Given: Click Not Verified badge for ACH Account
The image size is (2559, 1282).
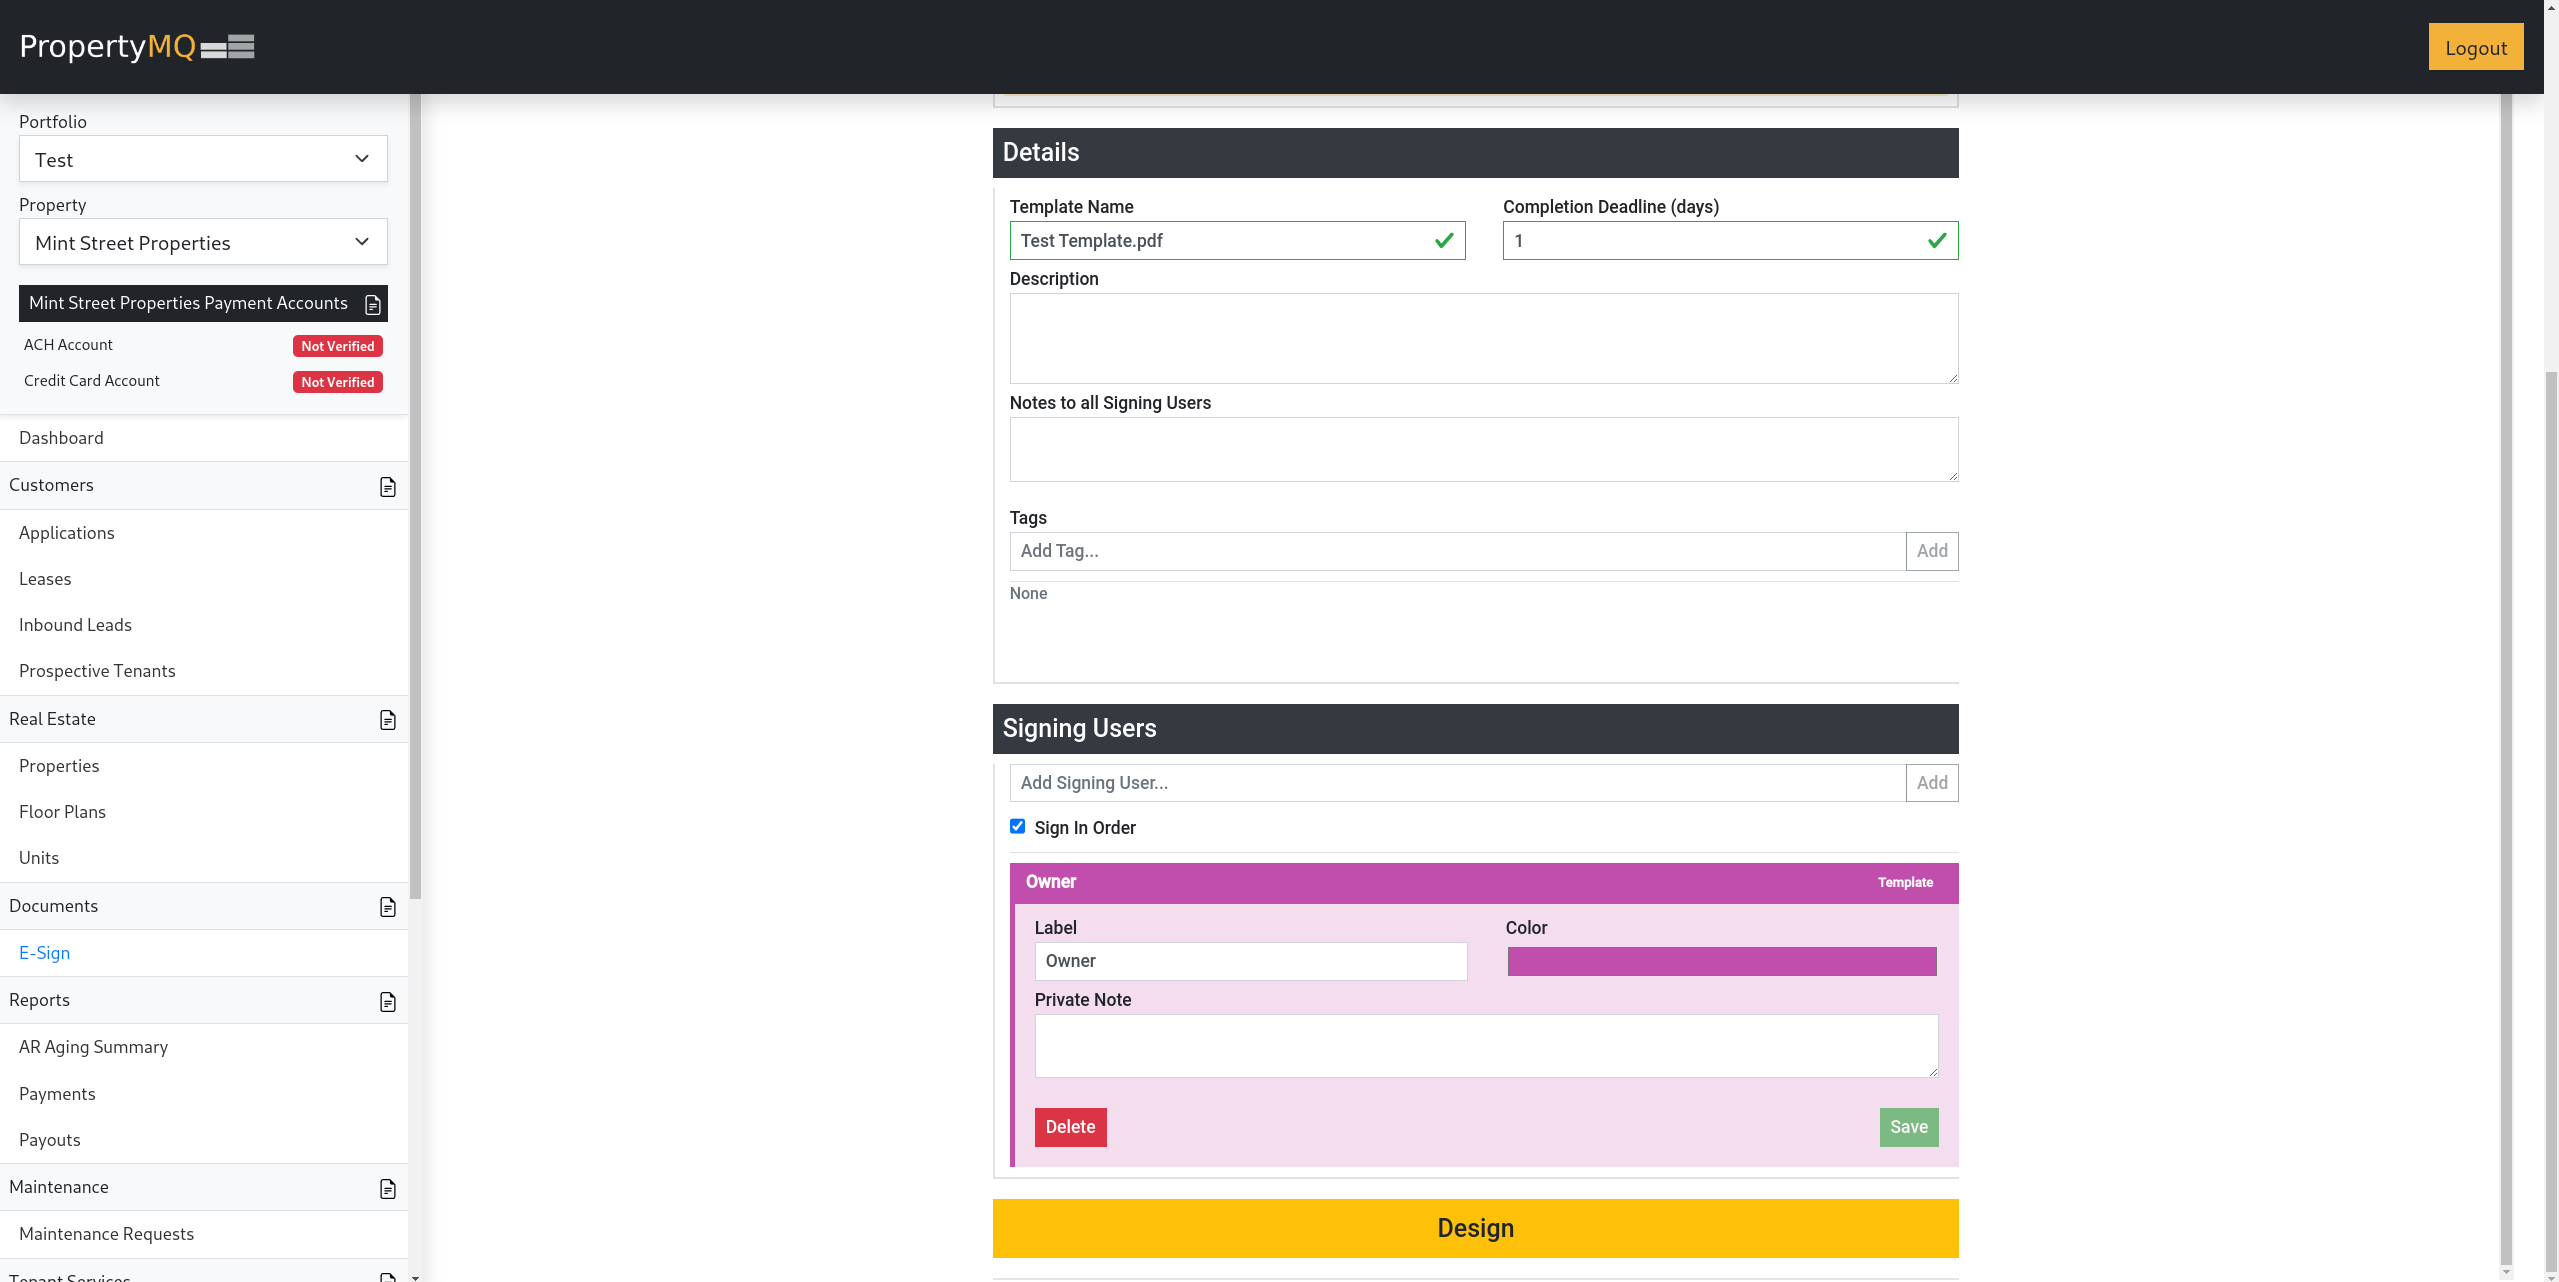Looking at the screenshot, I should click(337, 346).
